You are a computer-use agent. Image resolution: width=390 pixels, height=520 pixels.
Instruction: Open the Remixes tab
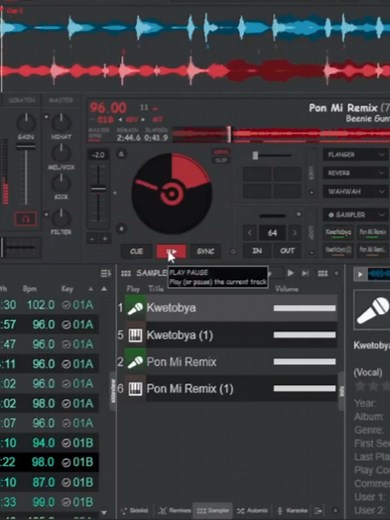[175, 511]
